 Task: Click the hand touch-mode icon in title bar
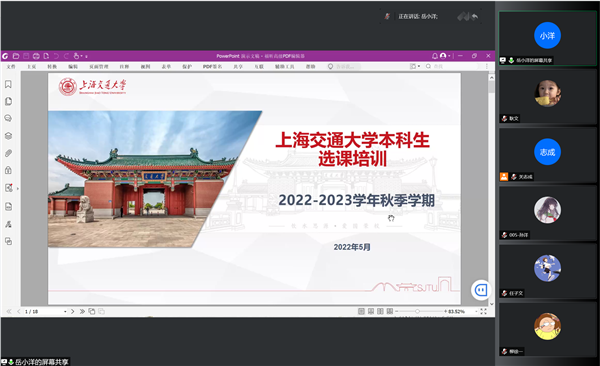click(x=77, y=56)
